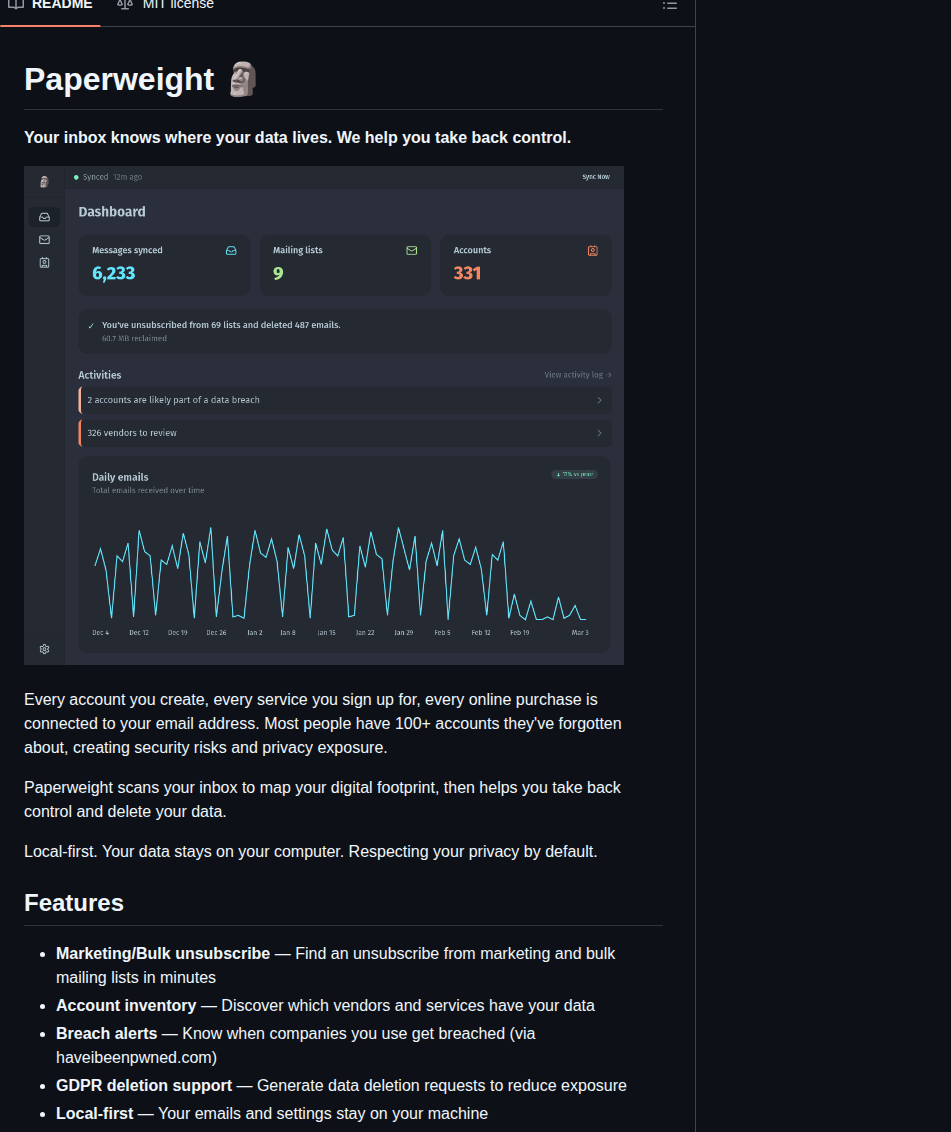
Task: Click the 'Account inventory' bullet text
Action: [126, 1005]
